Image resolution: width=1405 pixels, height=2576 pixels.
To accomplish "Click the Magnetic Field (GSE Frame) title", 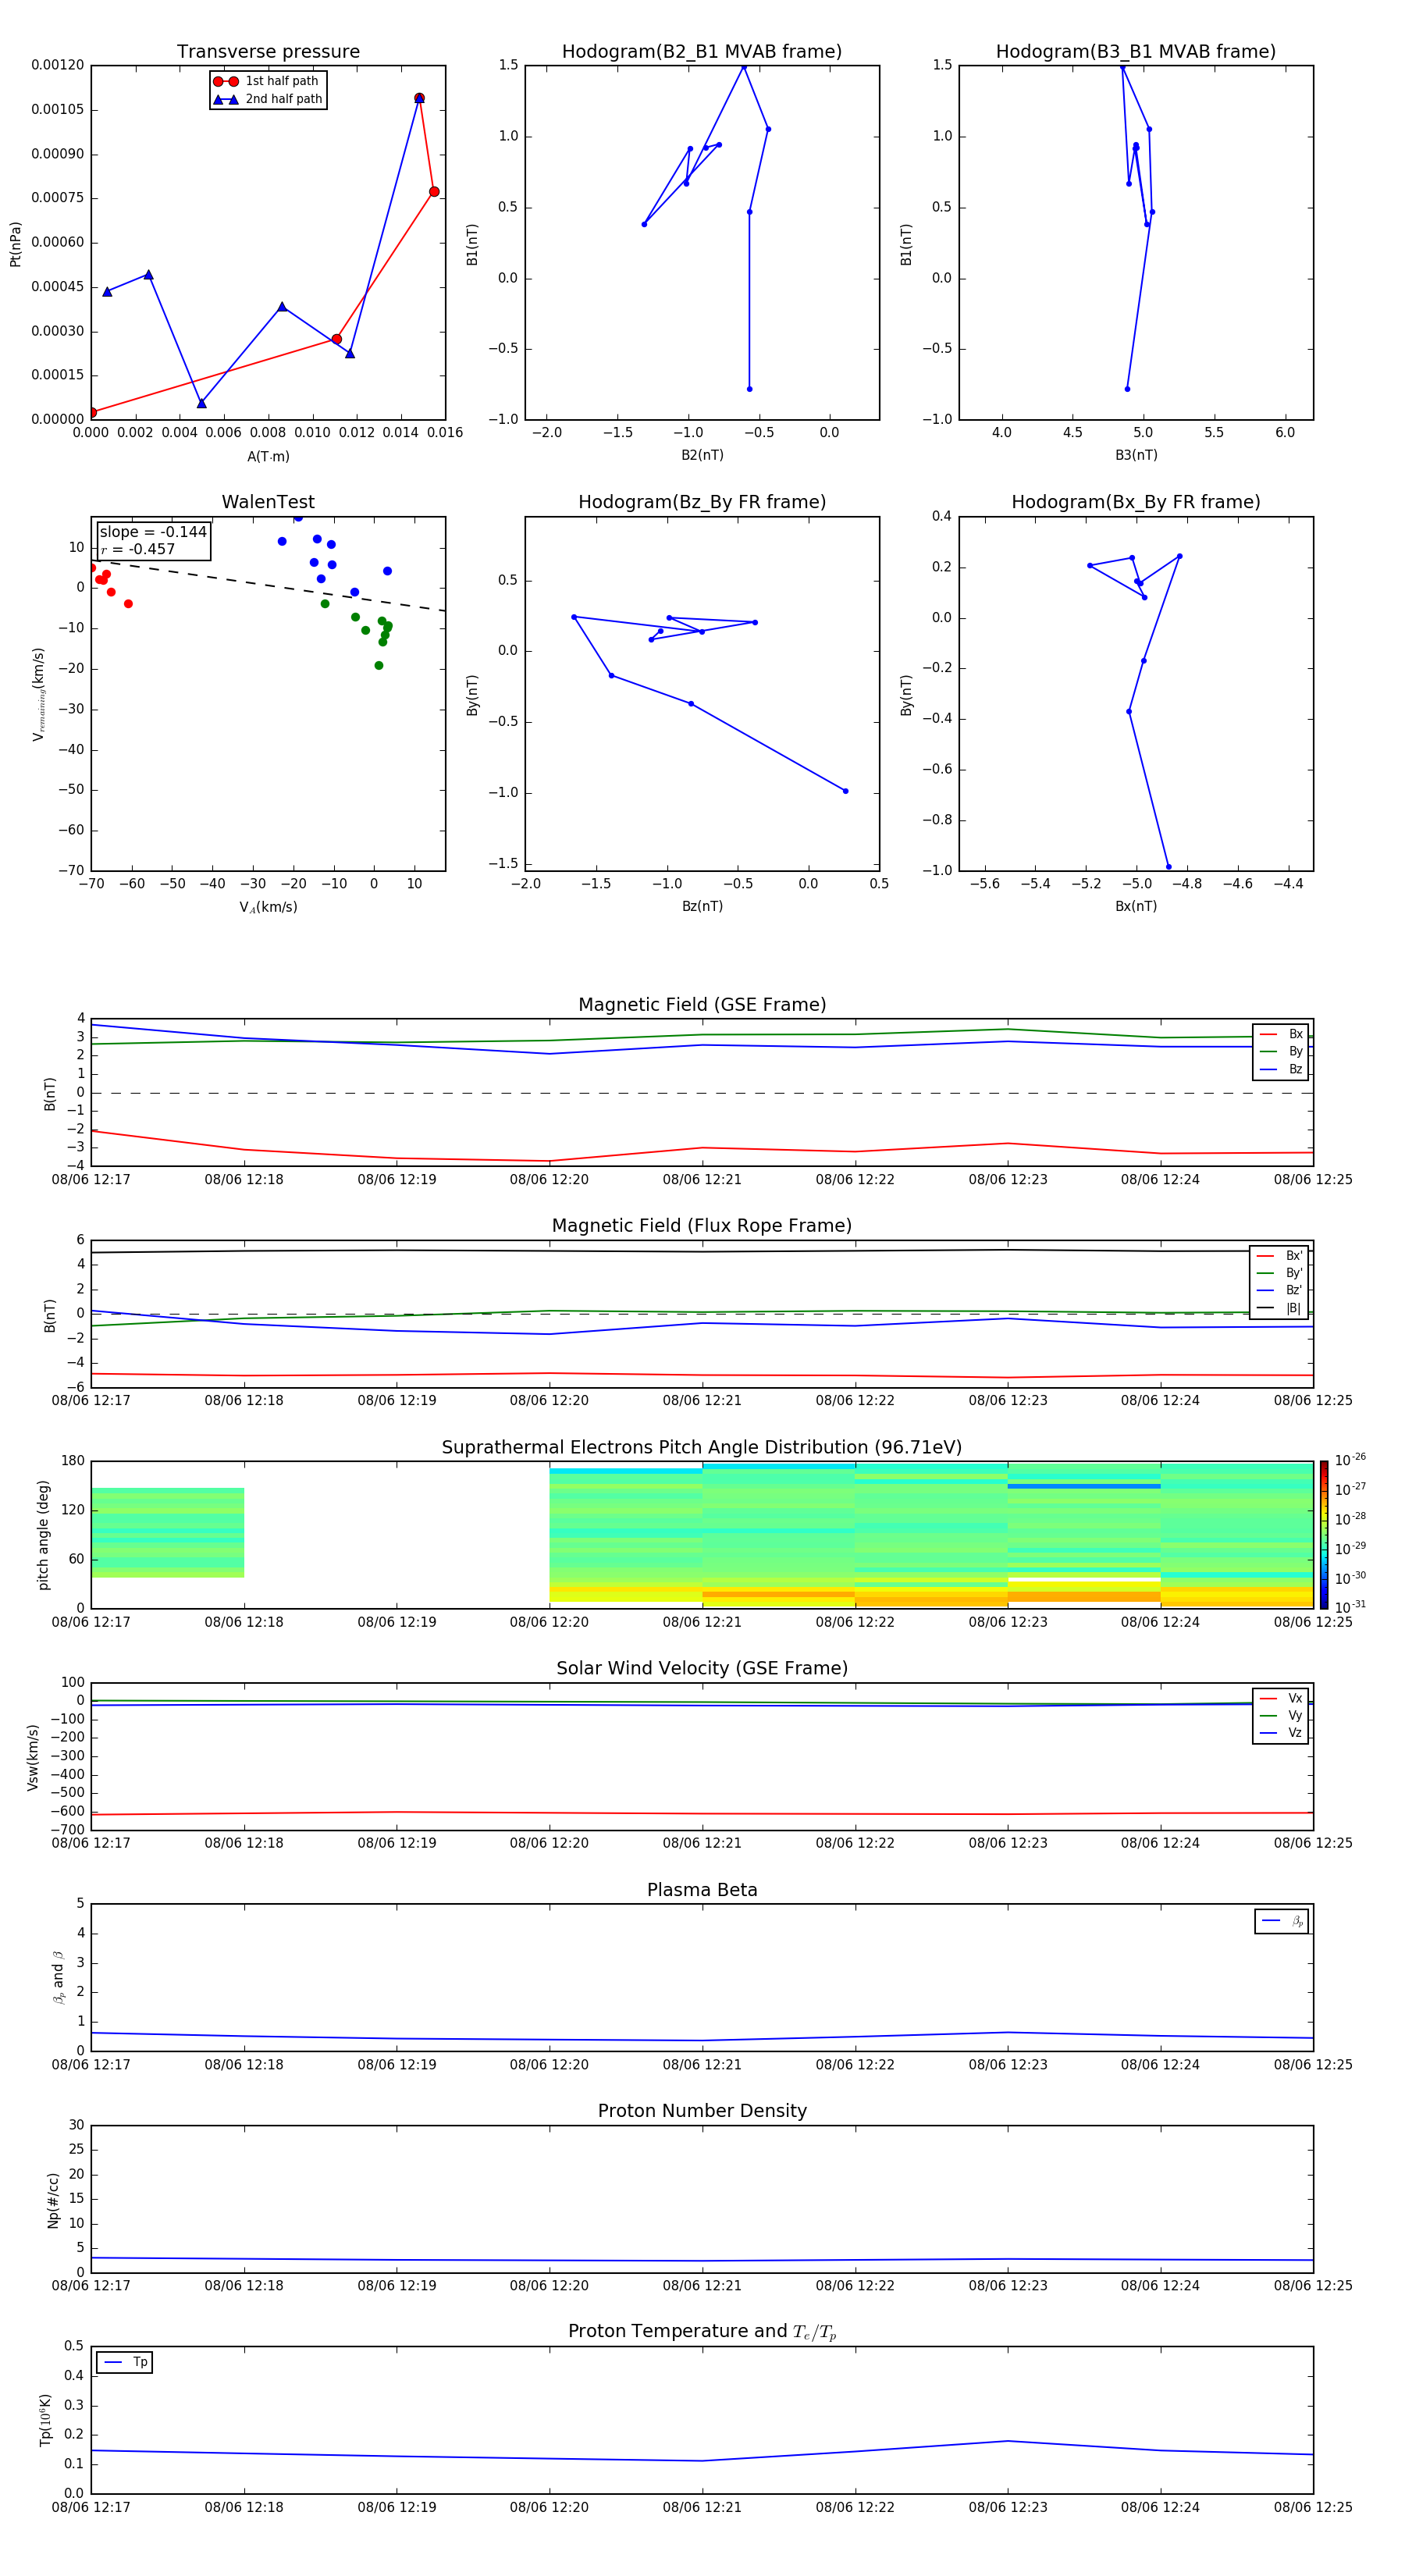I will pyautogui.click(x=702, y=1005).
